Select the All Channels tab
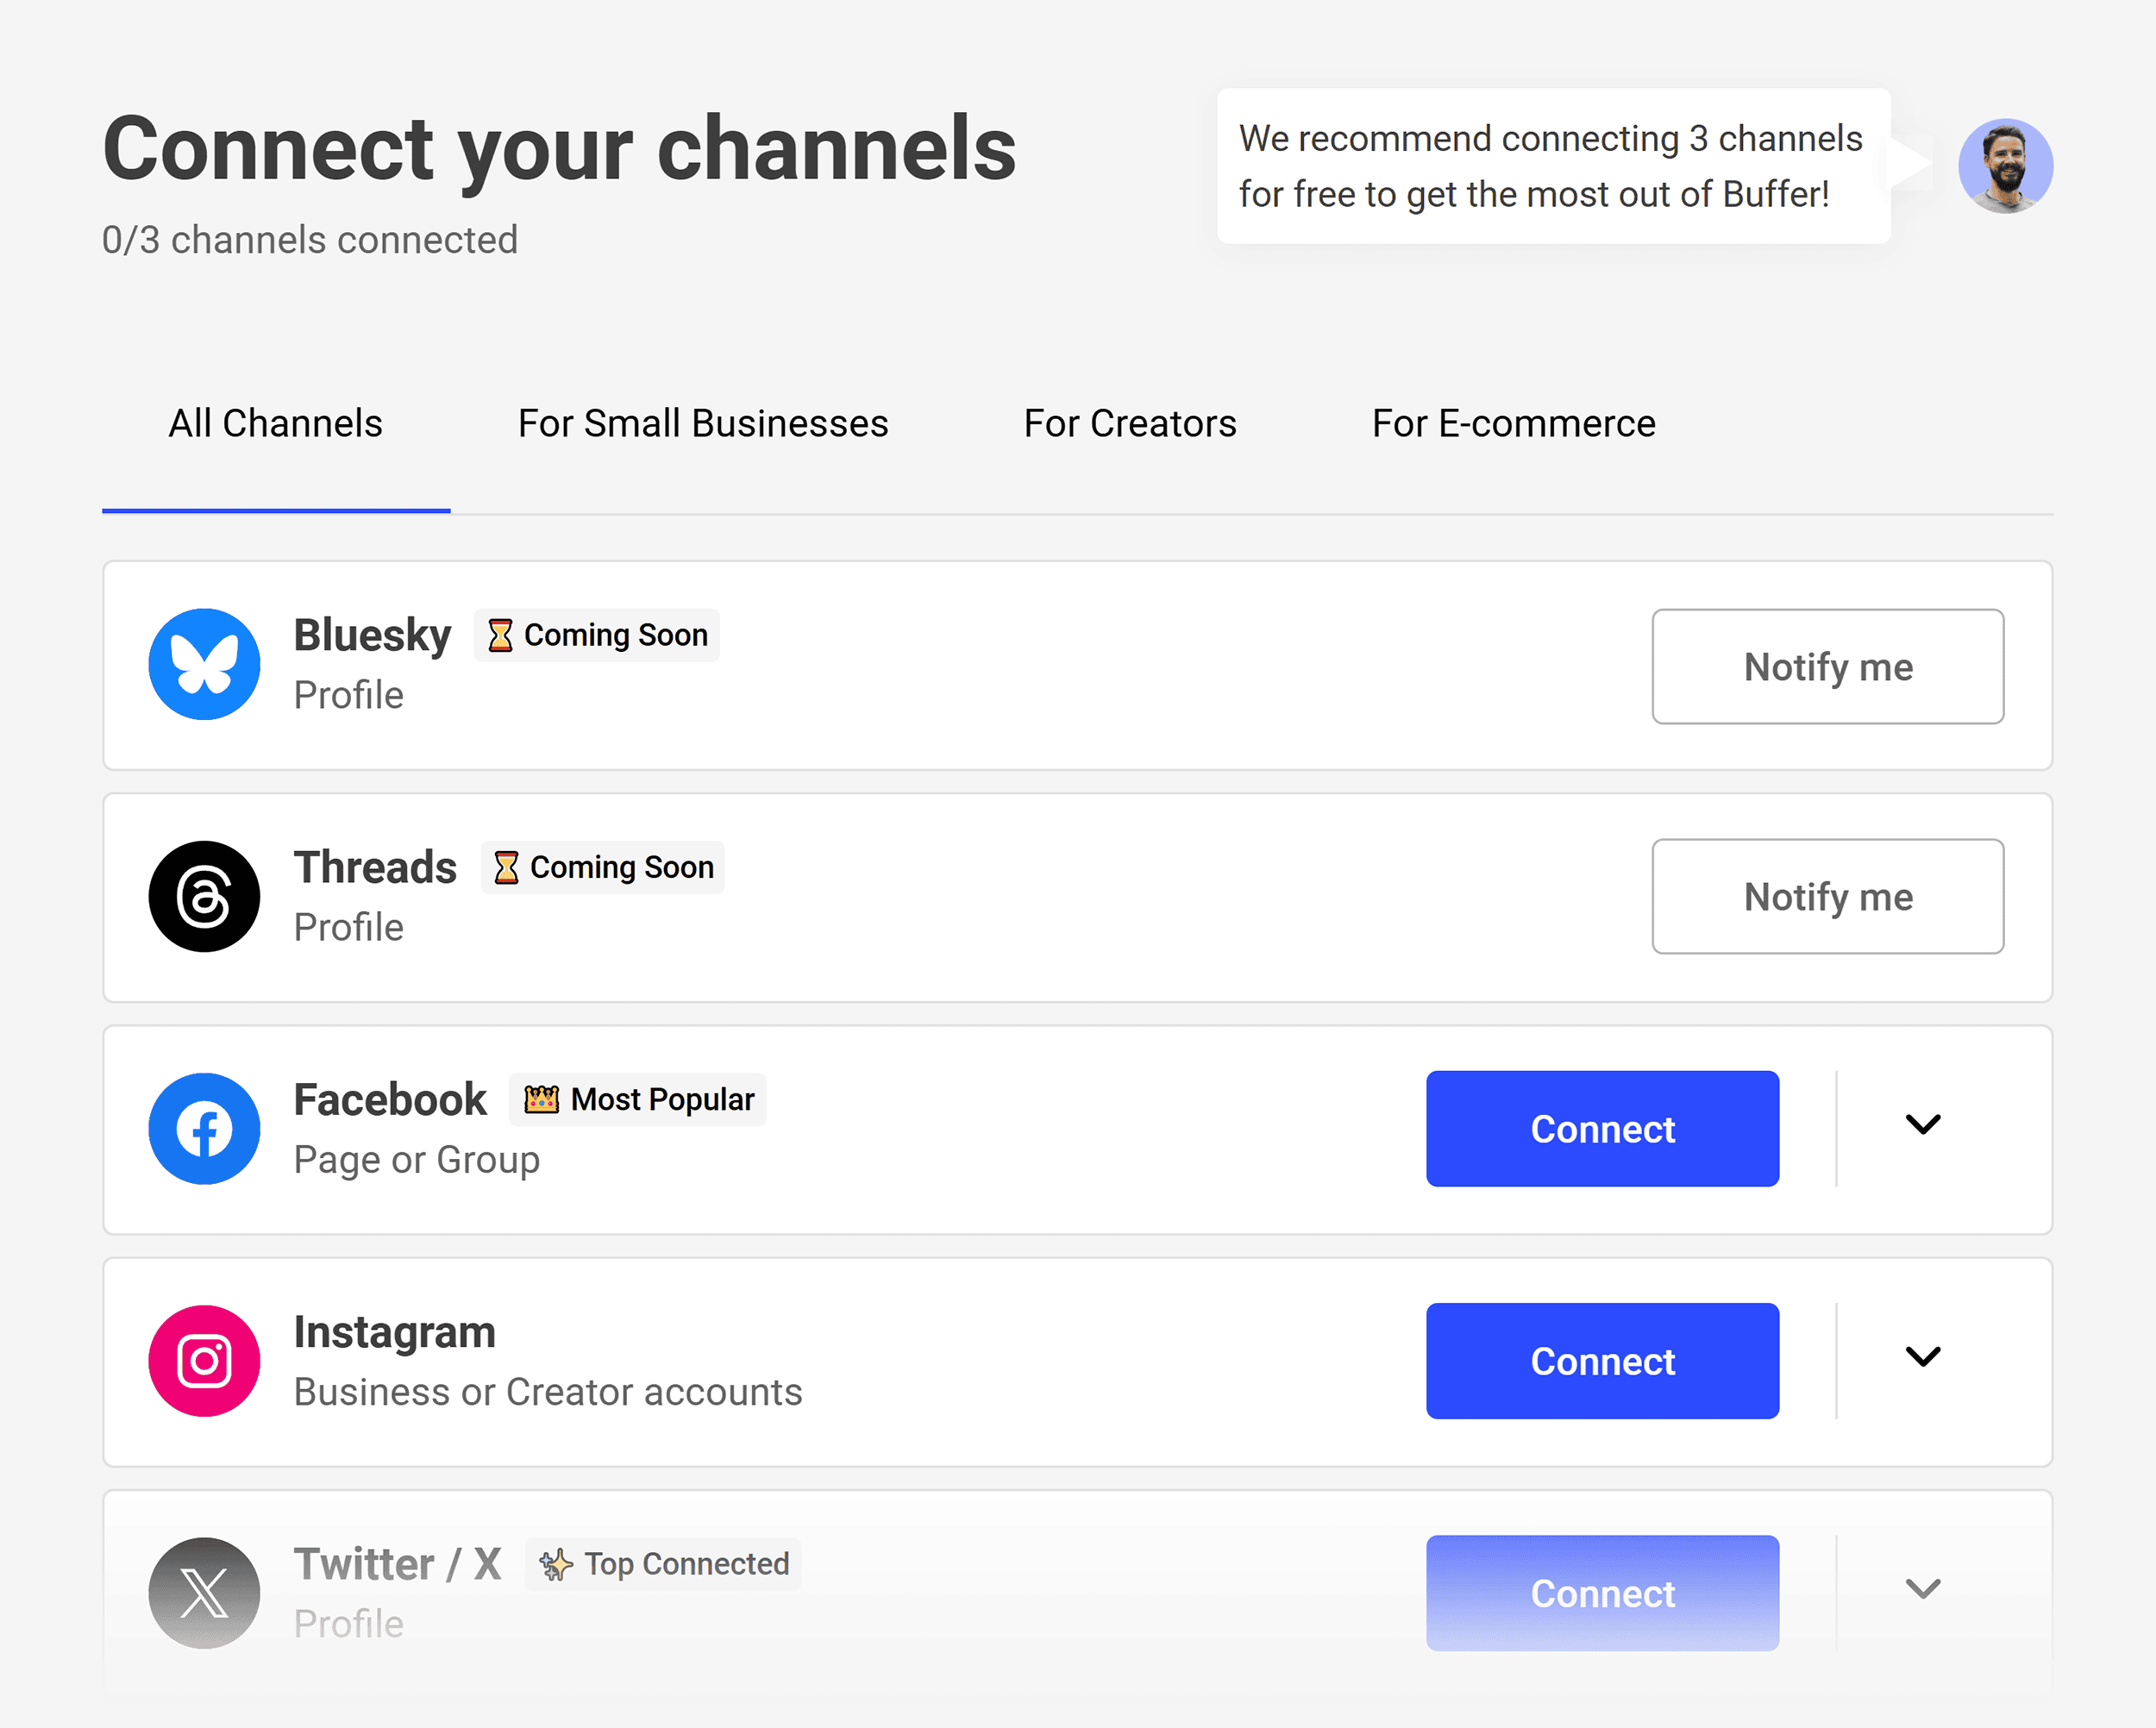Image resolution: width=2156 pixels, height=1728 pixels. tap(275, 423)
